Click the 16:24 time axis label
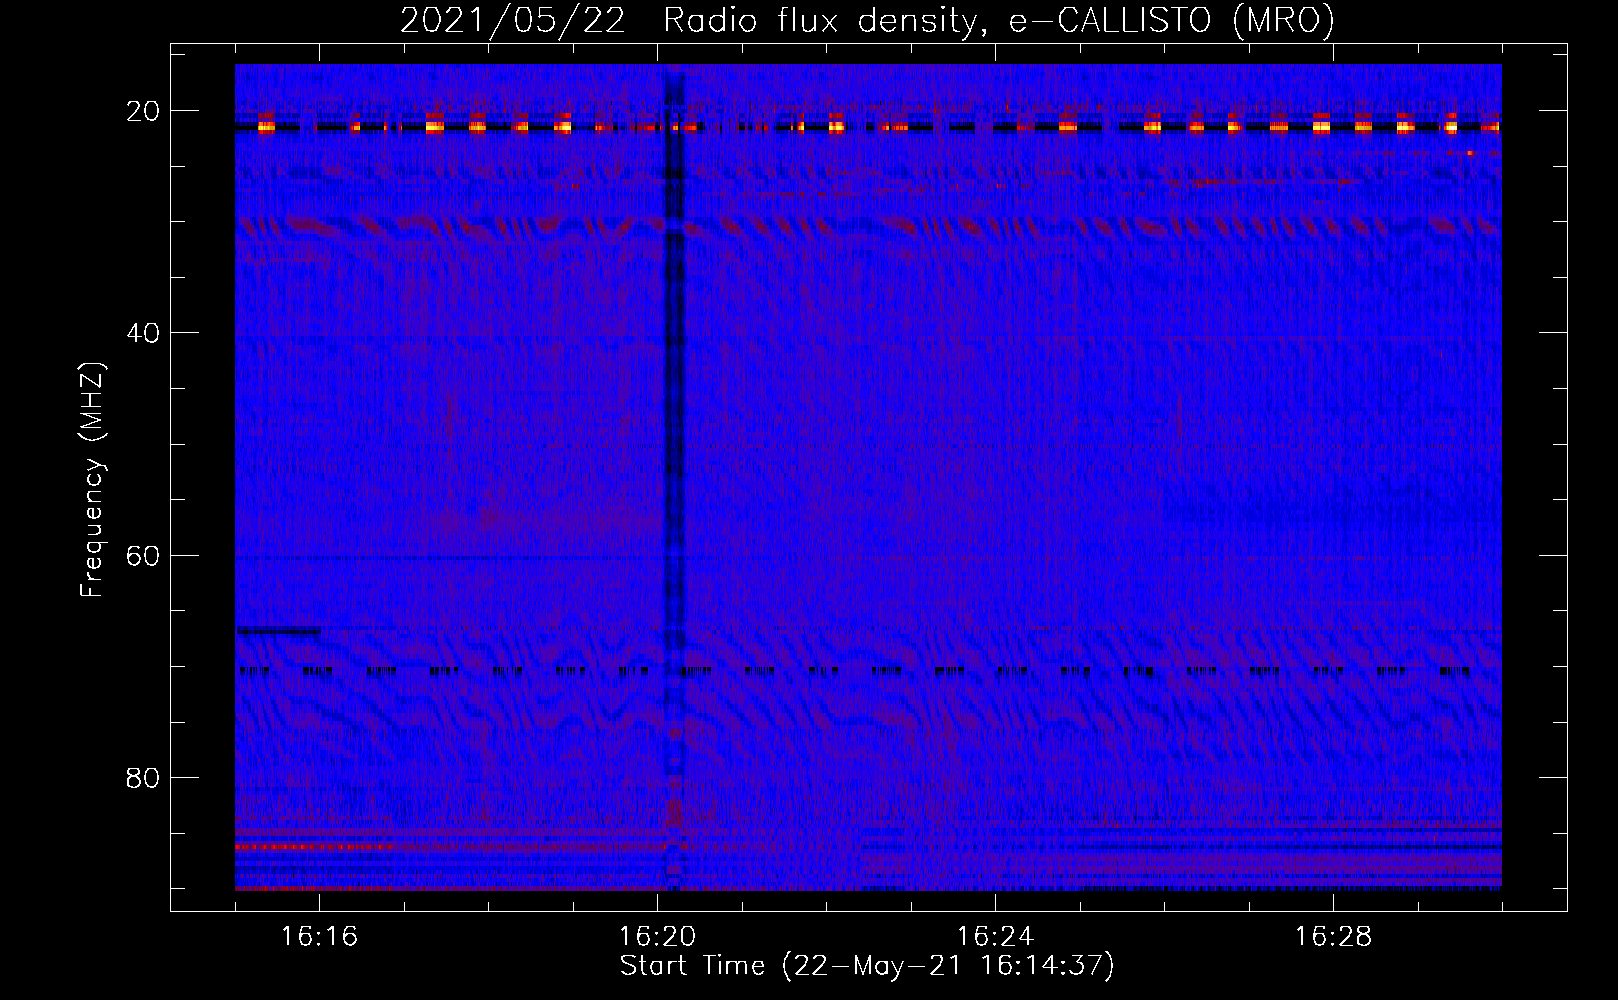Image resolution: width=1618 pixels, height=1000 pixels. (x=995, y=937)
